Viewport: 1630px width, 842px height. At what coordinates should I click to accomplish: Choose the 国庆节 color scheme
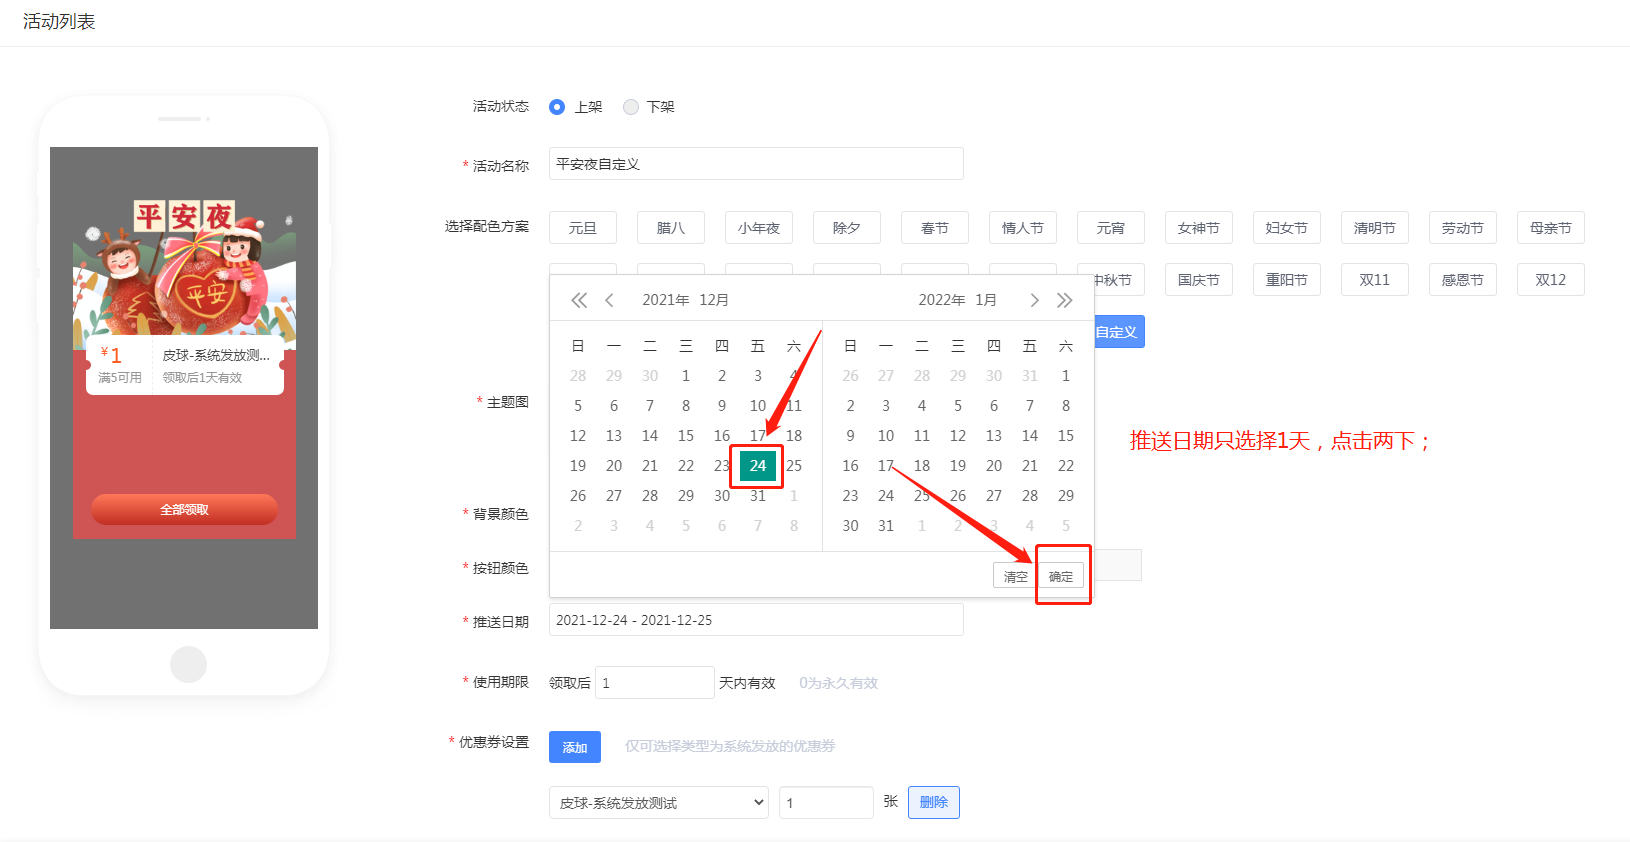pos(1199,280)
